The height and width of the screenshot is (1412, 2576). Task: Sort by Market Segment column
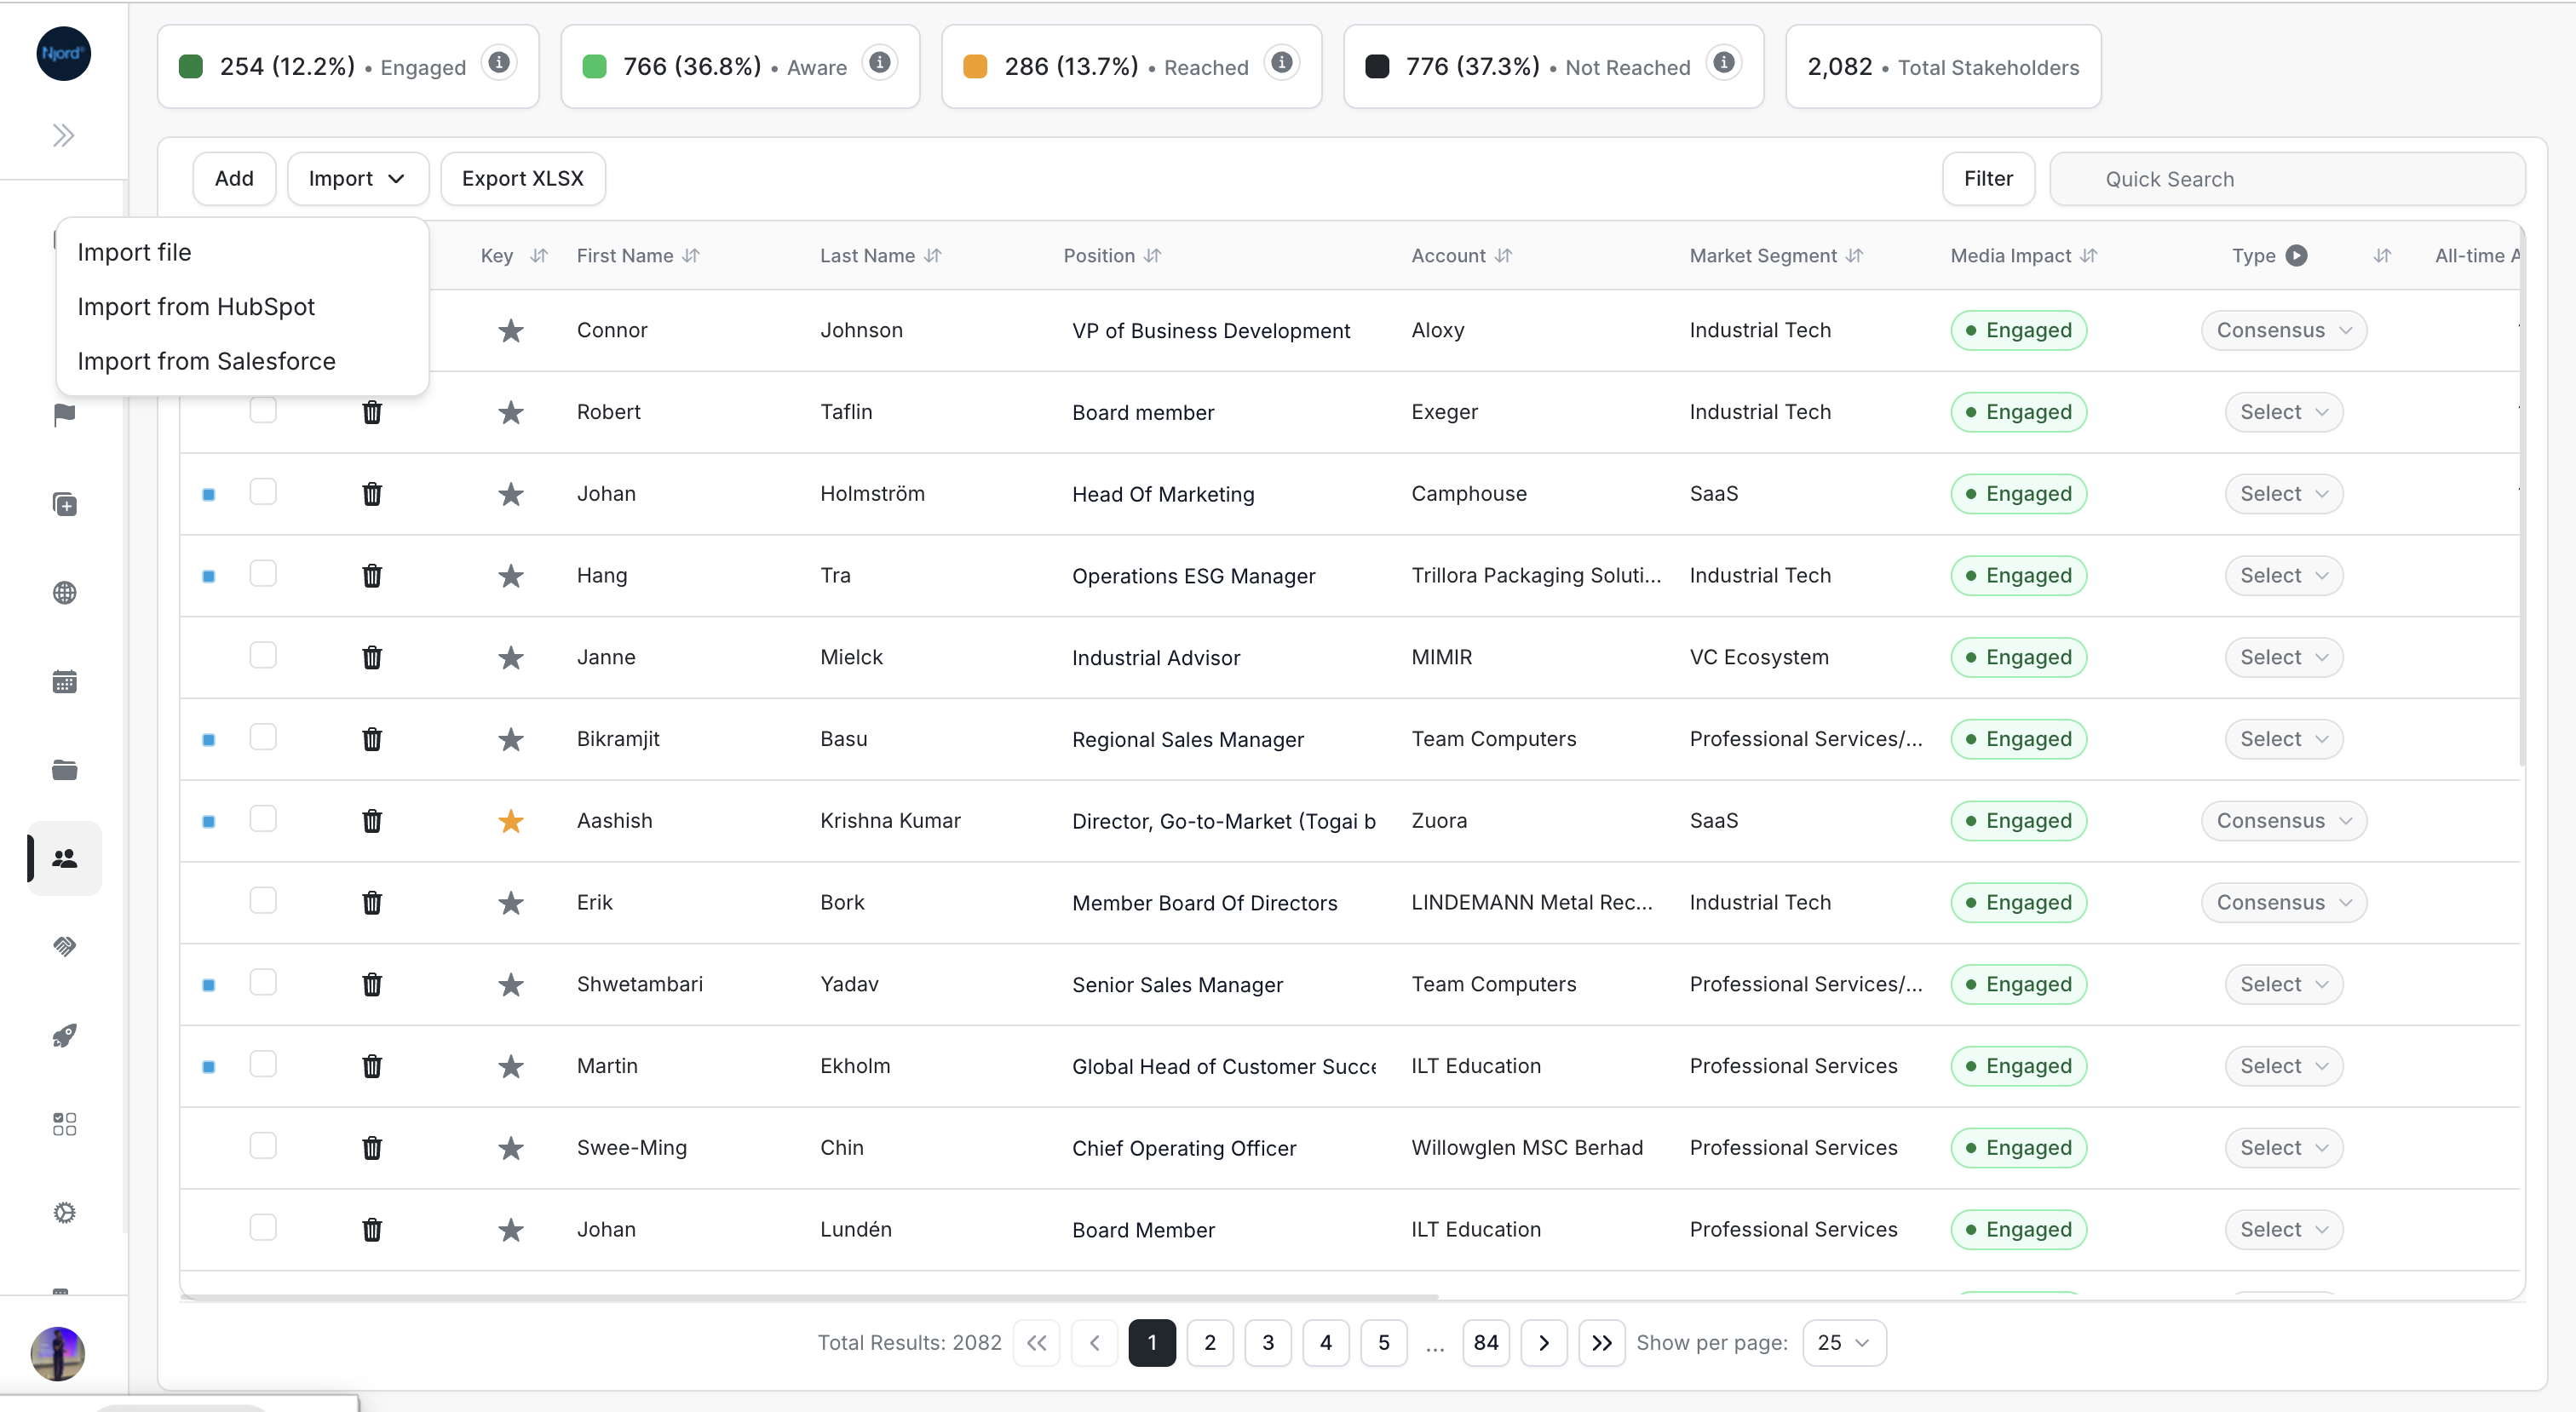click(1855, 256)
